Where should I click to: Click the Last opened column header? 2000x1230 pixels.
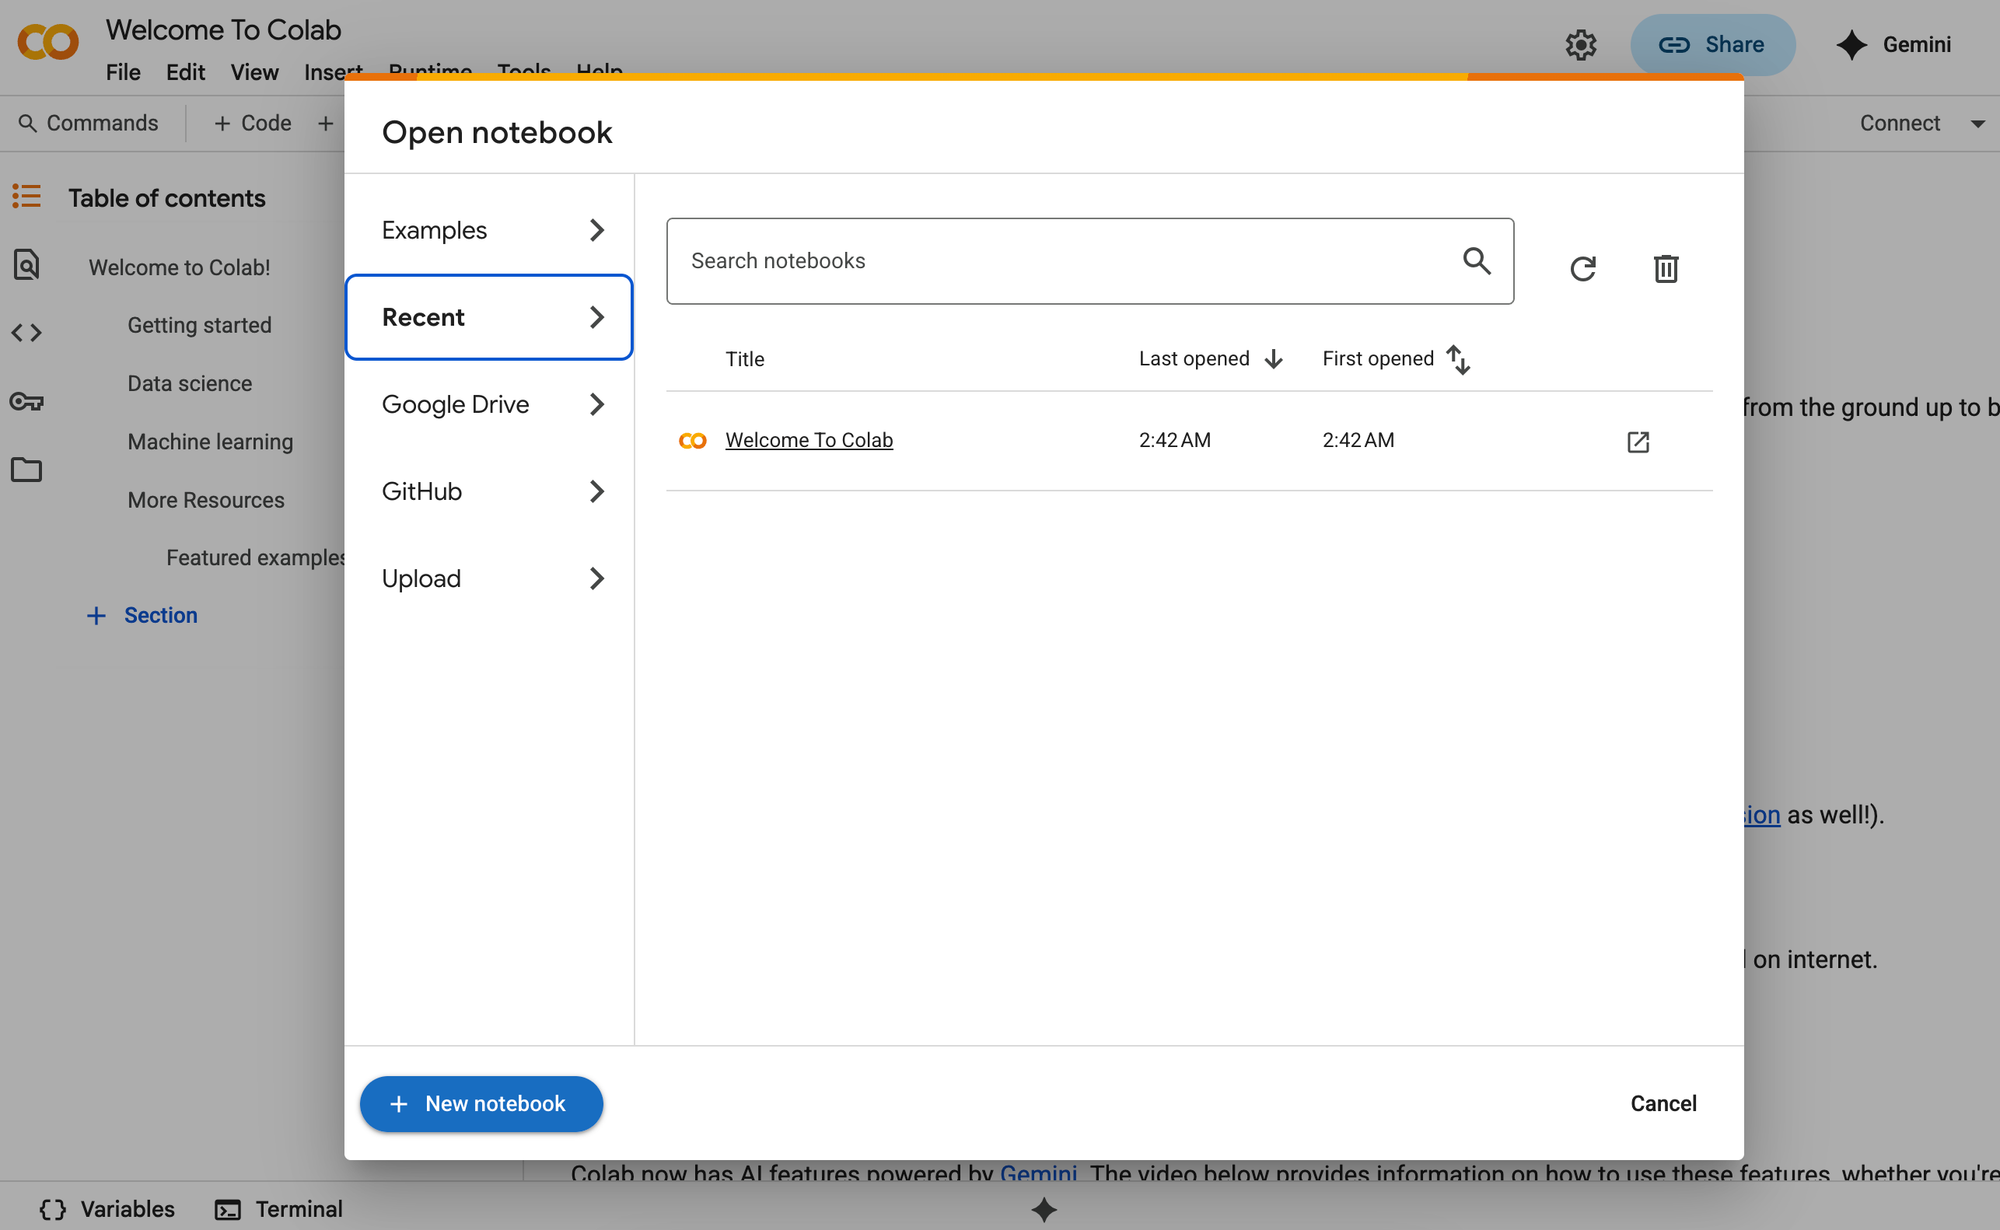point(1194,359)
